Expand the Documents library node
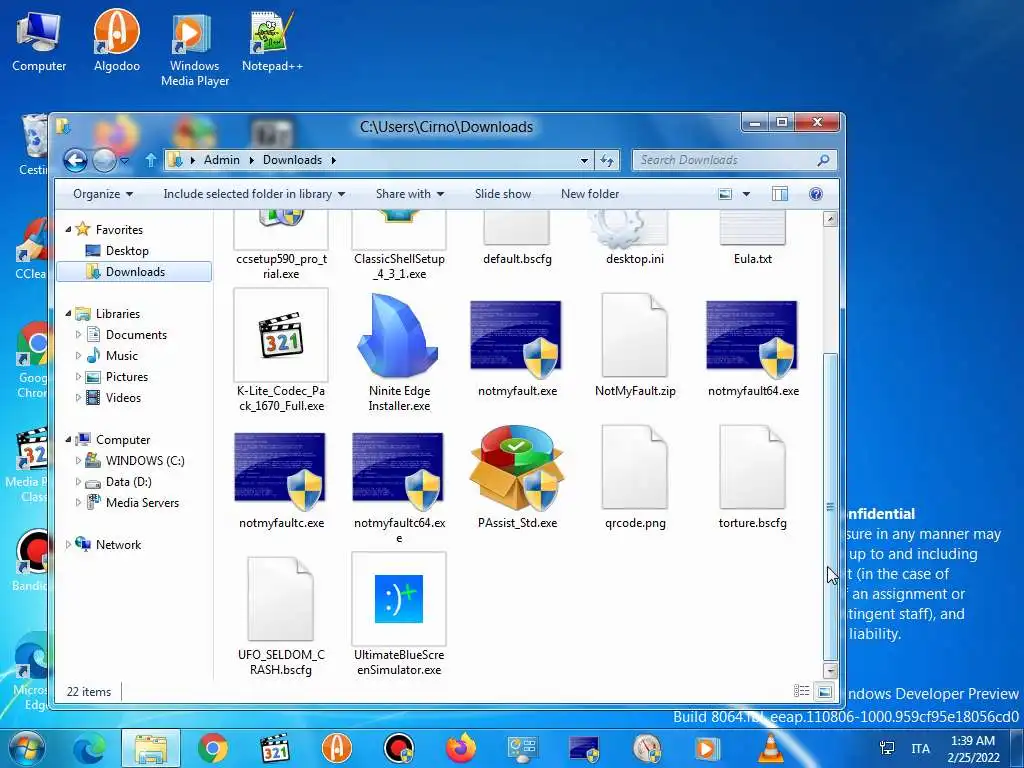This screenshot has height=768, width=1024. point(78,334)
